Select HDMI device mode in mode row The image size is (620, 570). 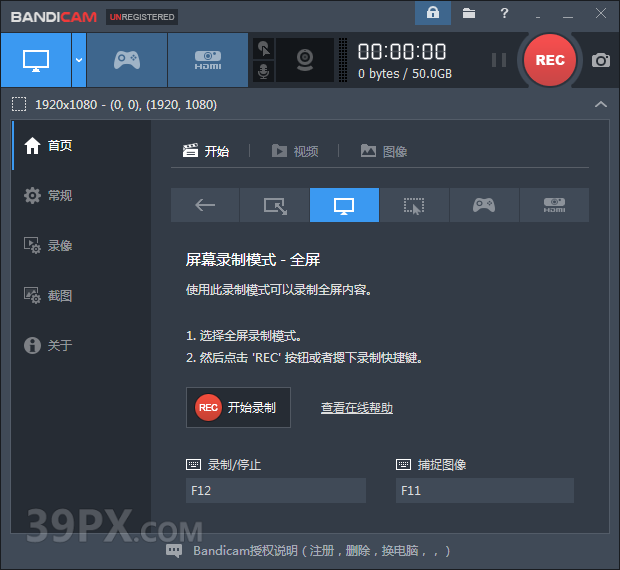(x=554, y=205)
